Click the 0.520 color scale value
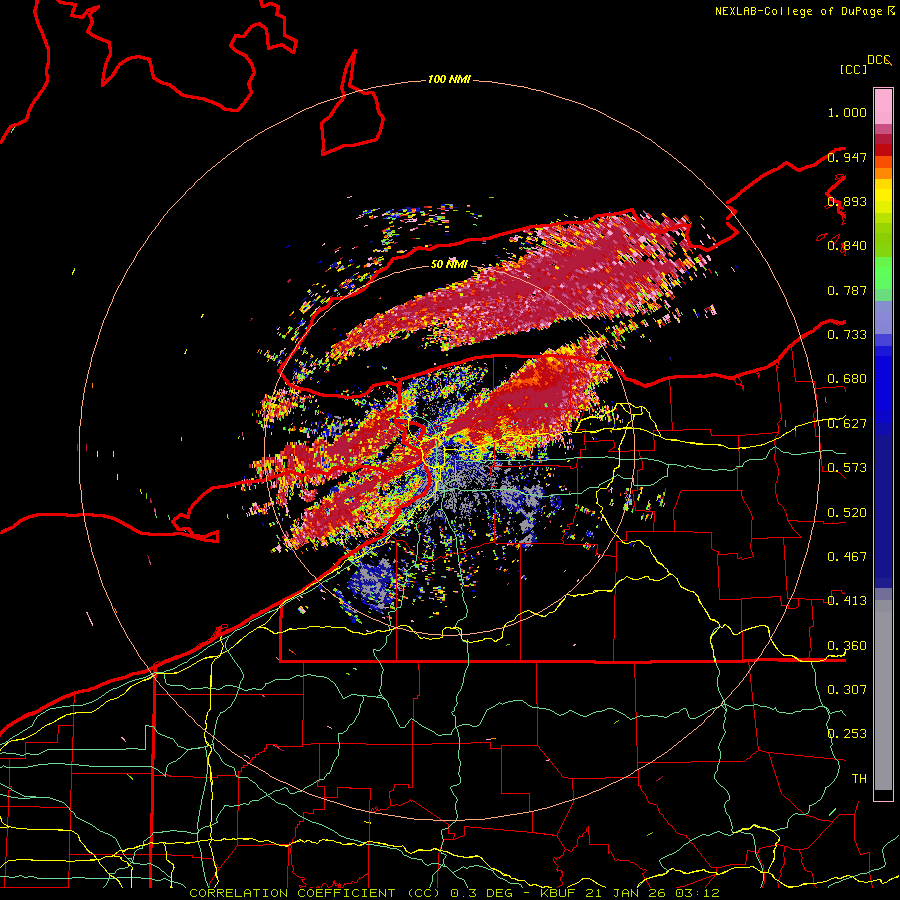900x900 pixels. [847, 512]
